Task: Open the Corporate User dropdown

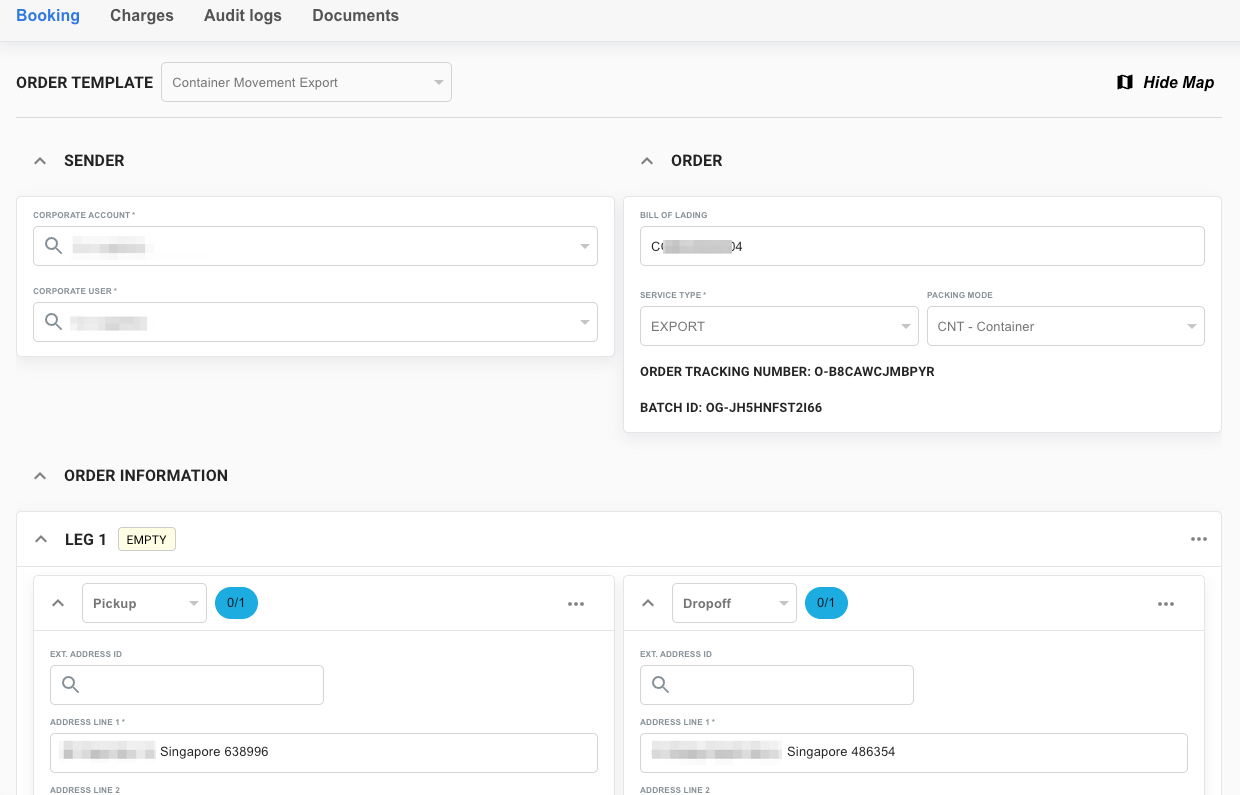Action: click(x=315, y=322)
